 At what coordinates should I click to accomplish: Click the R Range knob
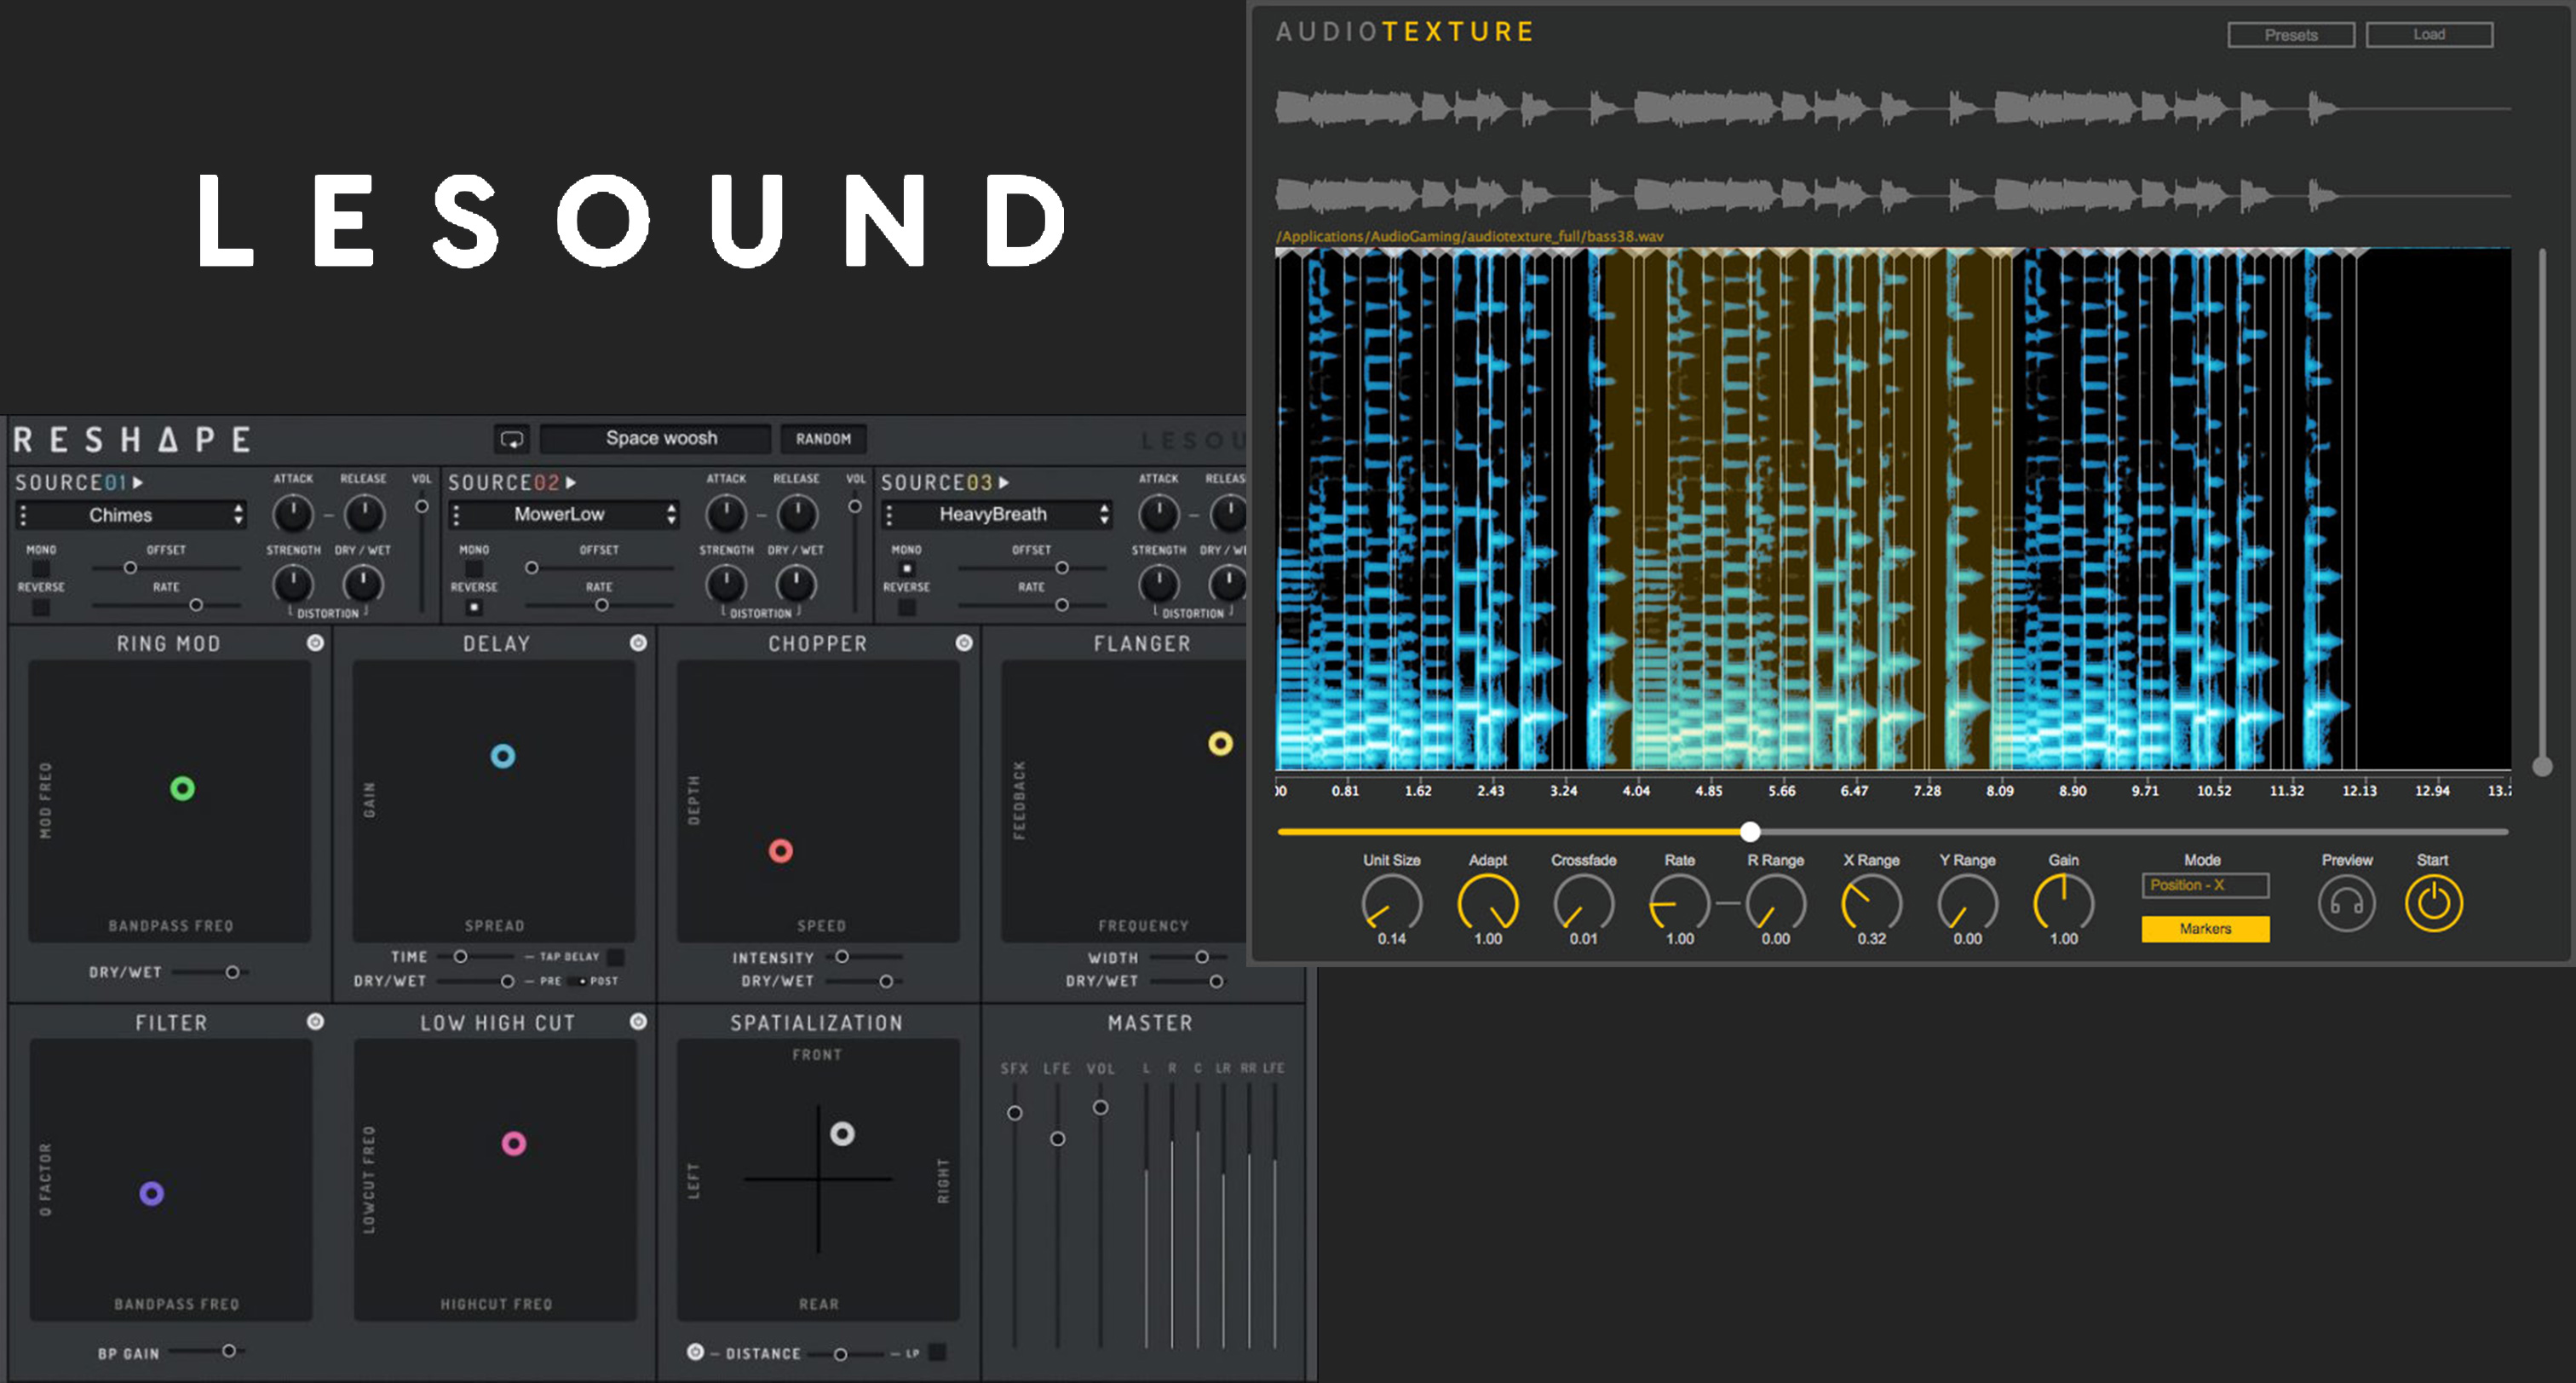tap(1775, 903)
